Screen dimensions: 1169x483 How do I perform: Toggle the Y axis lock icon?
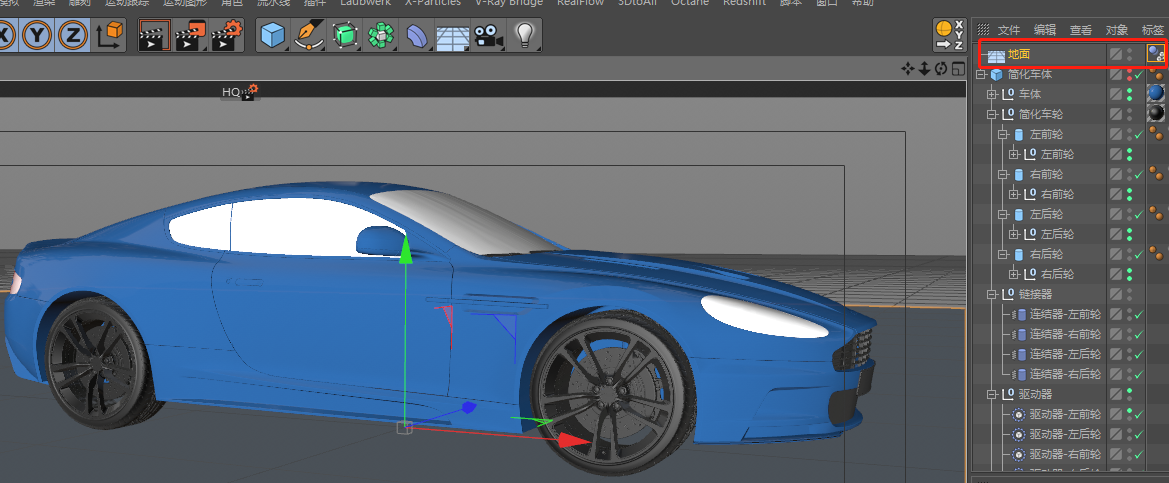click(37, 34)
